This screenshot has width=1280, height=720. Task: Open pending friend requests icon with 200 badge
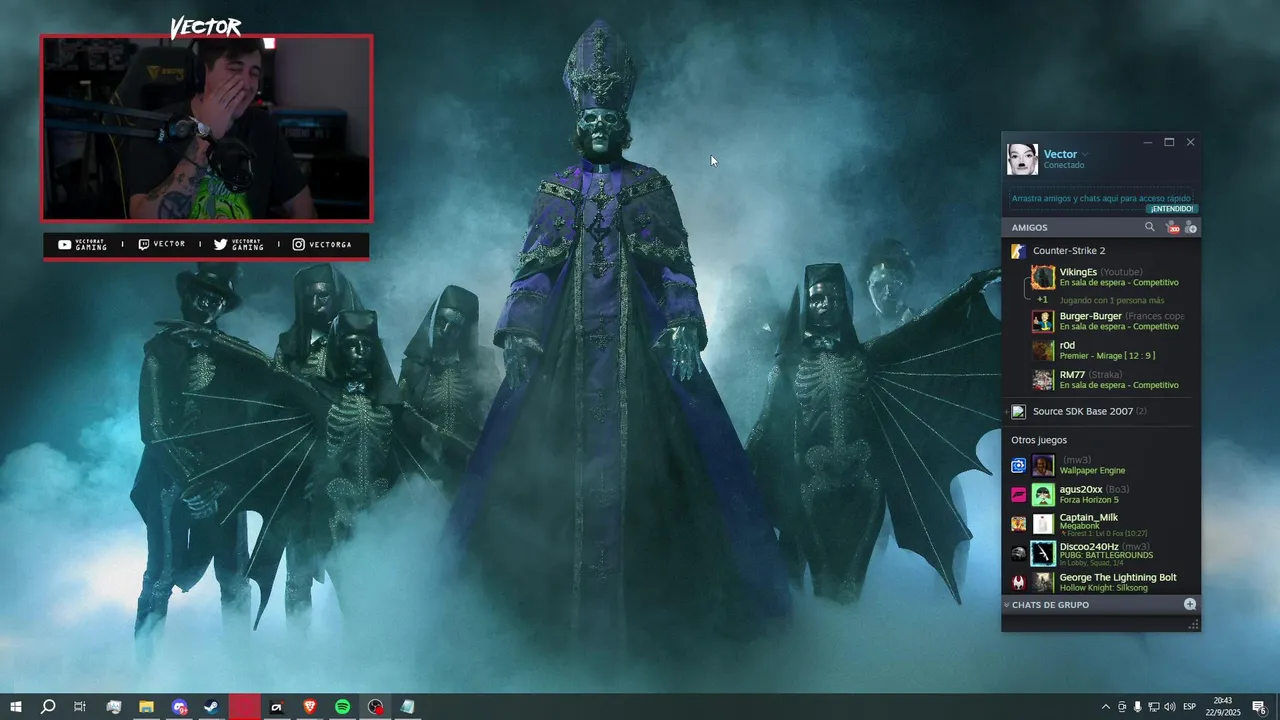pyautogui.click(x=1172, y=228)
